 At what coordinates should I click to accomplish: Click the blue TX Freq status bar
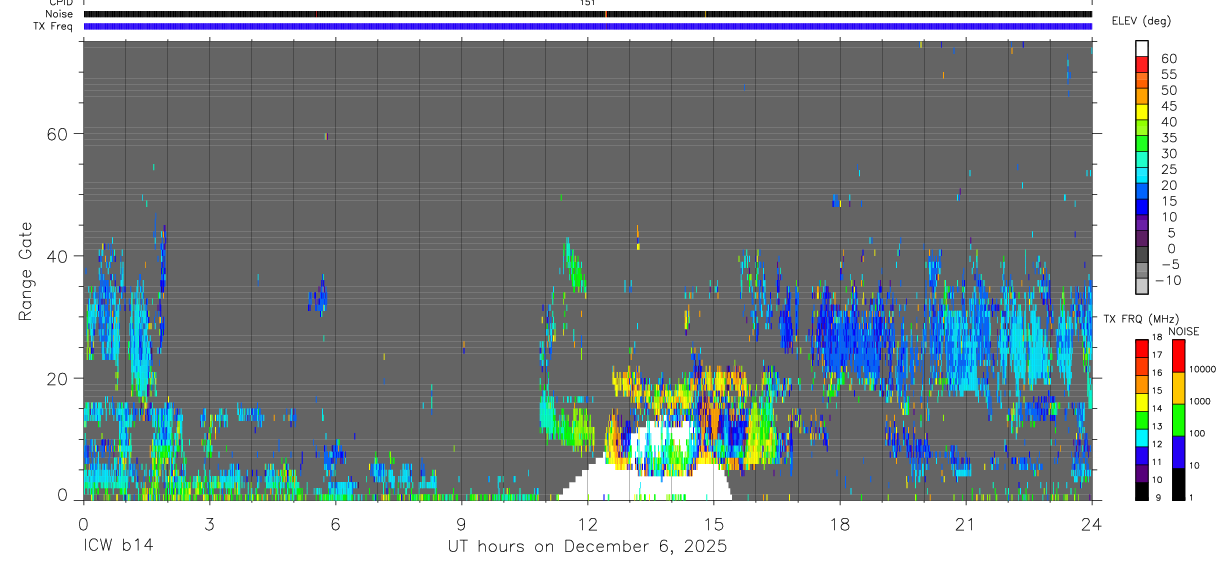pyautogui.click(x=588, y=26)
